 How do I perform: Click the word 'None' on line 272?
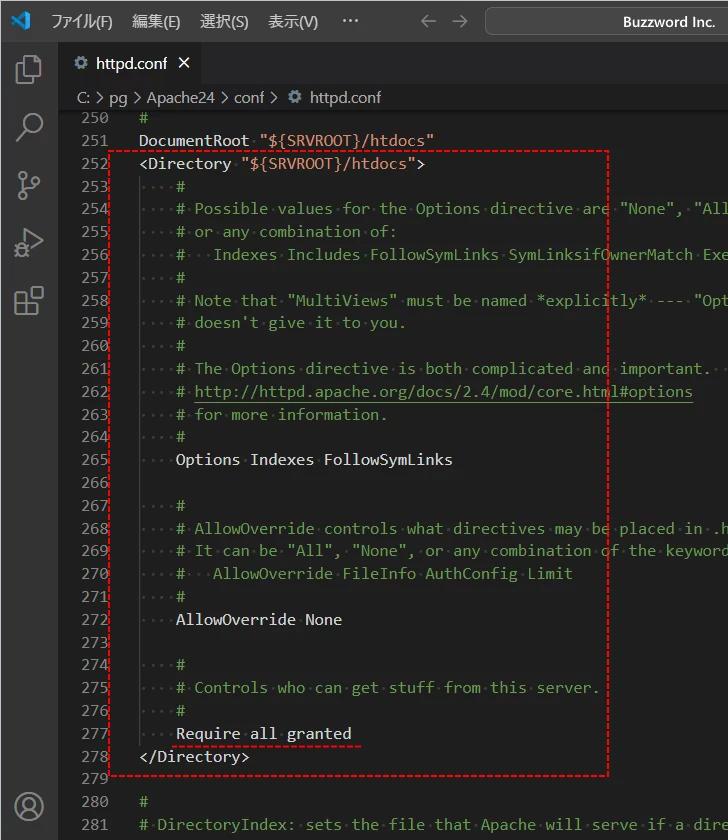point(324,619)
